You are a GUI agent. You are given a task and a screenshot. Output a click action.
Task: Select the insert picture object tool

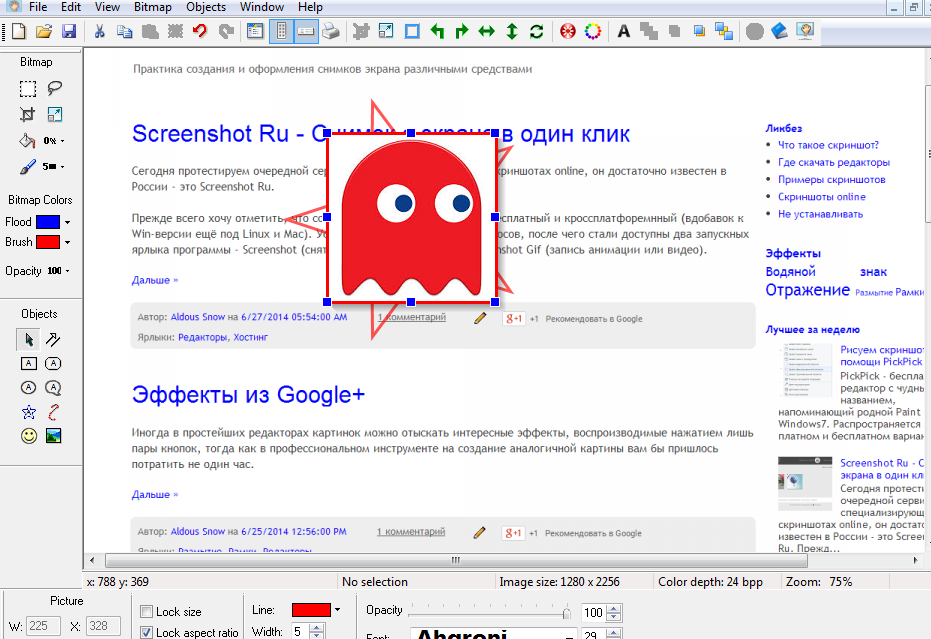pos(53,436)
